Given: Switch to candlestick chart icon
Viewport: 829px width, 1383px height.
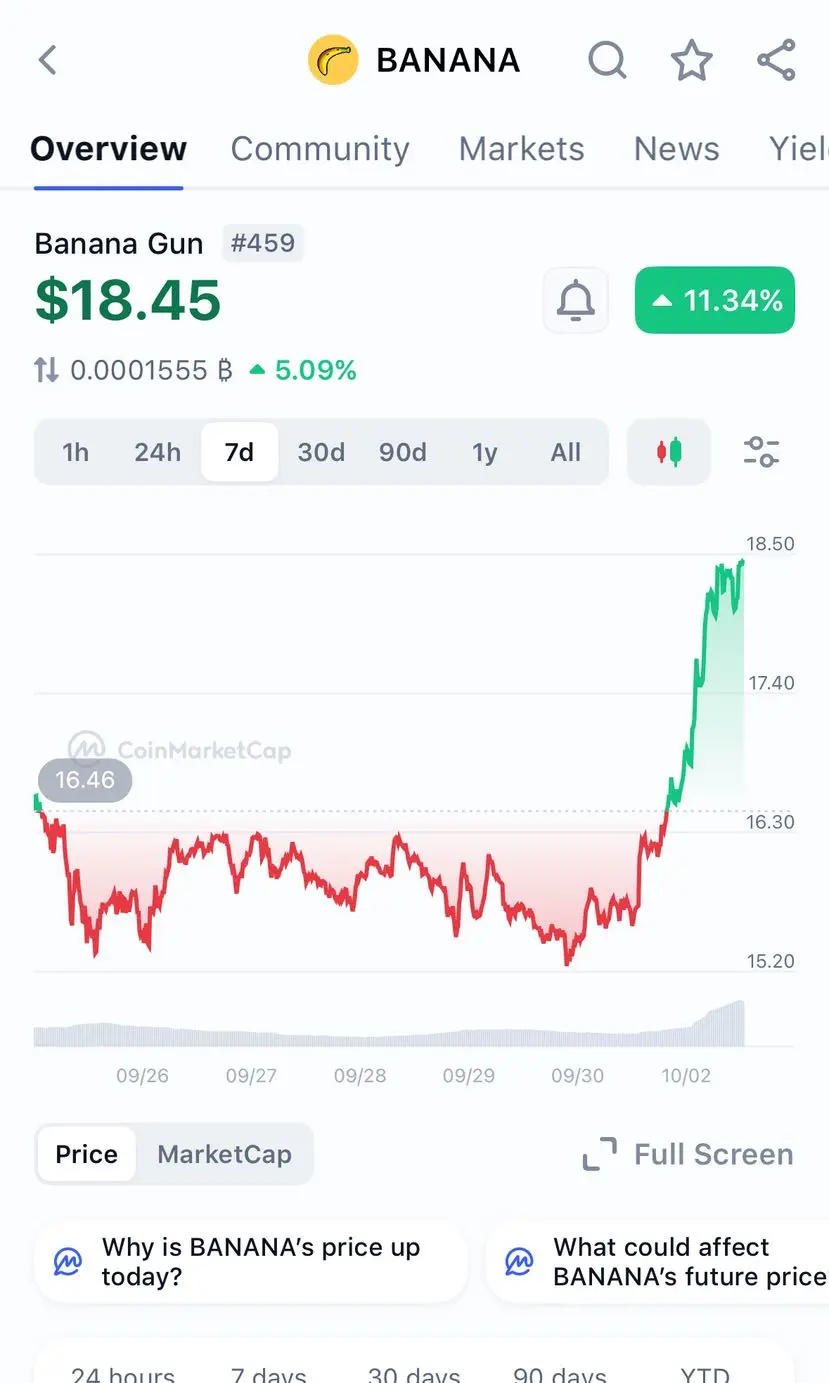Looking at the screenshot, I should point(669,452).
